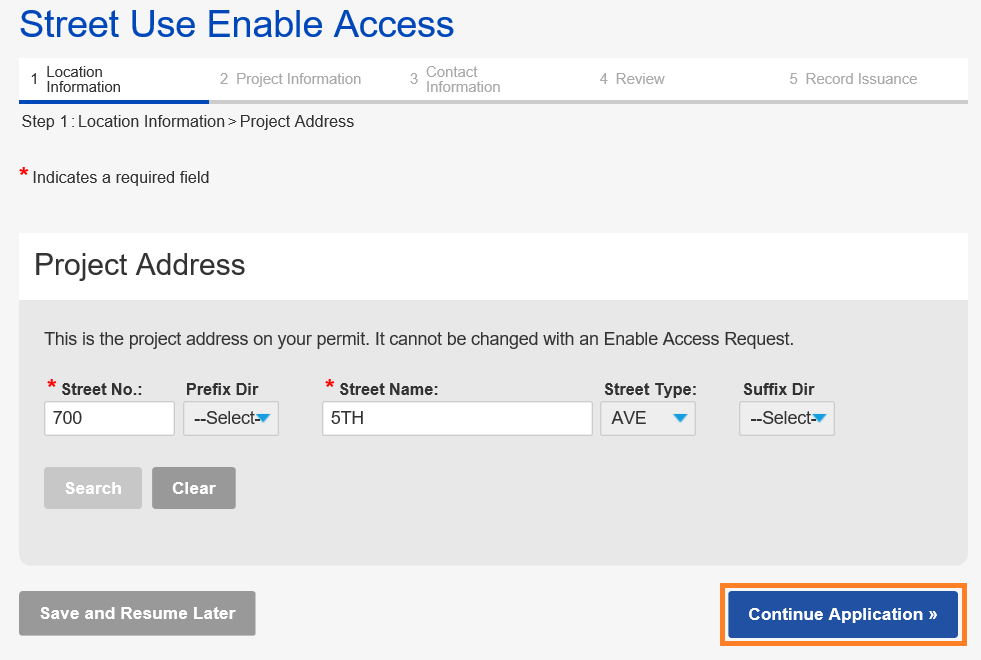Screen dimensions: 981x660
Task: Click the Street Use Enable Access heading
Action: (236, 24)
